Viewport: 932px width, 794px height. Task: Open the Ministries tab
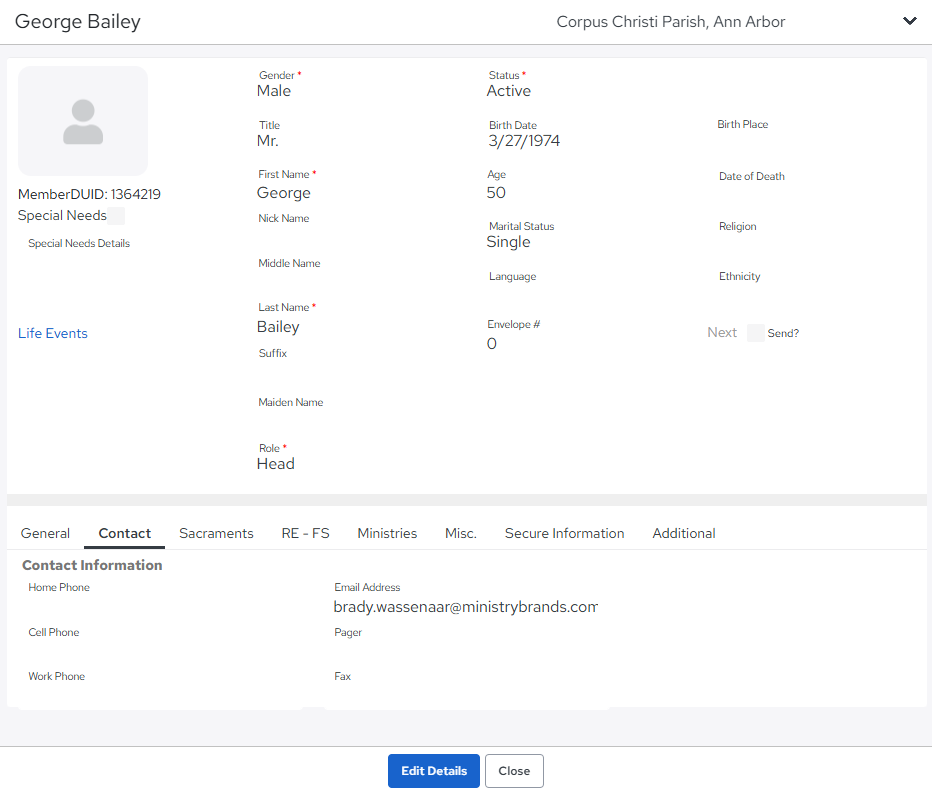[x=387, y=533]
